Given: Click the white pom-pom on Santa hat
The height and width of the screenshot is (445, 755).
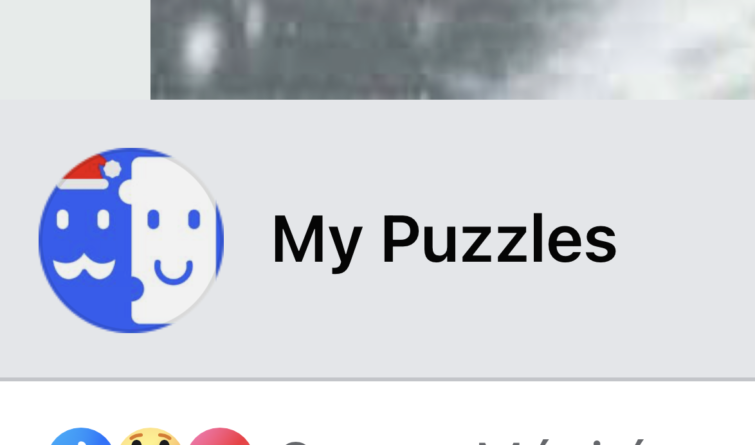Looking at the screenshot, I should (x=113, y=169).
